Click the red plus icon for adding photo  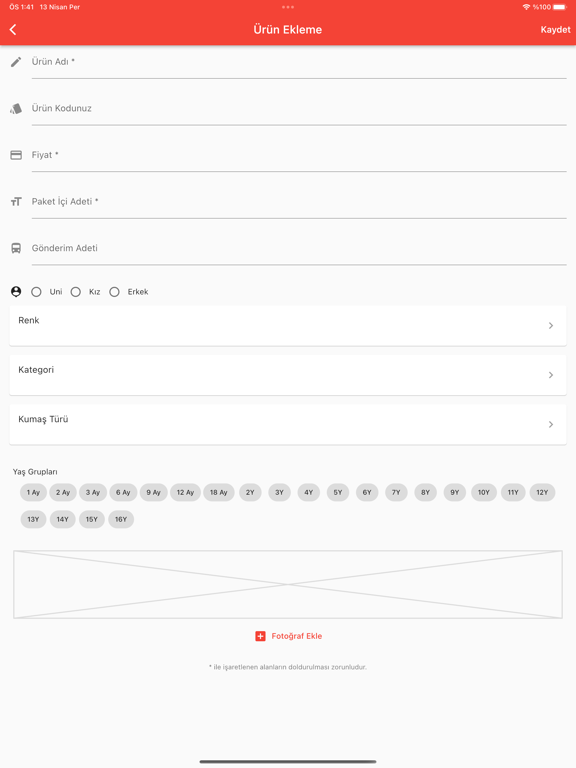point(260,636)
